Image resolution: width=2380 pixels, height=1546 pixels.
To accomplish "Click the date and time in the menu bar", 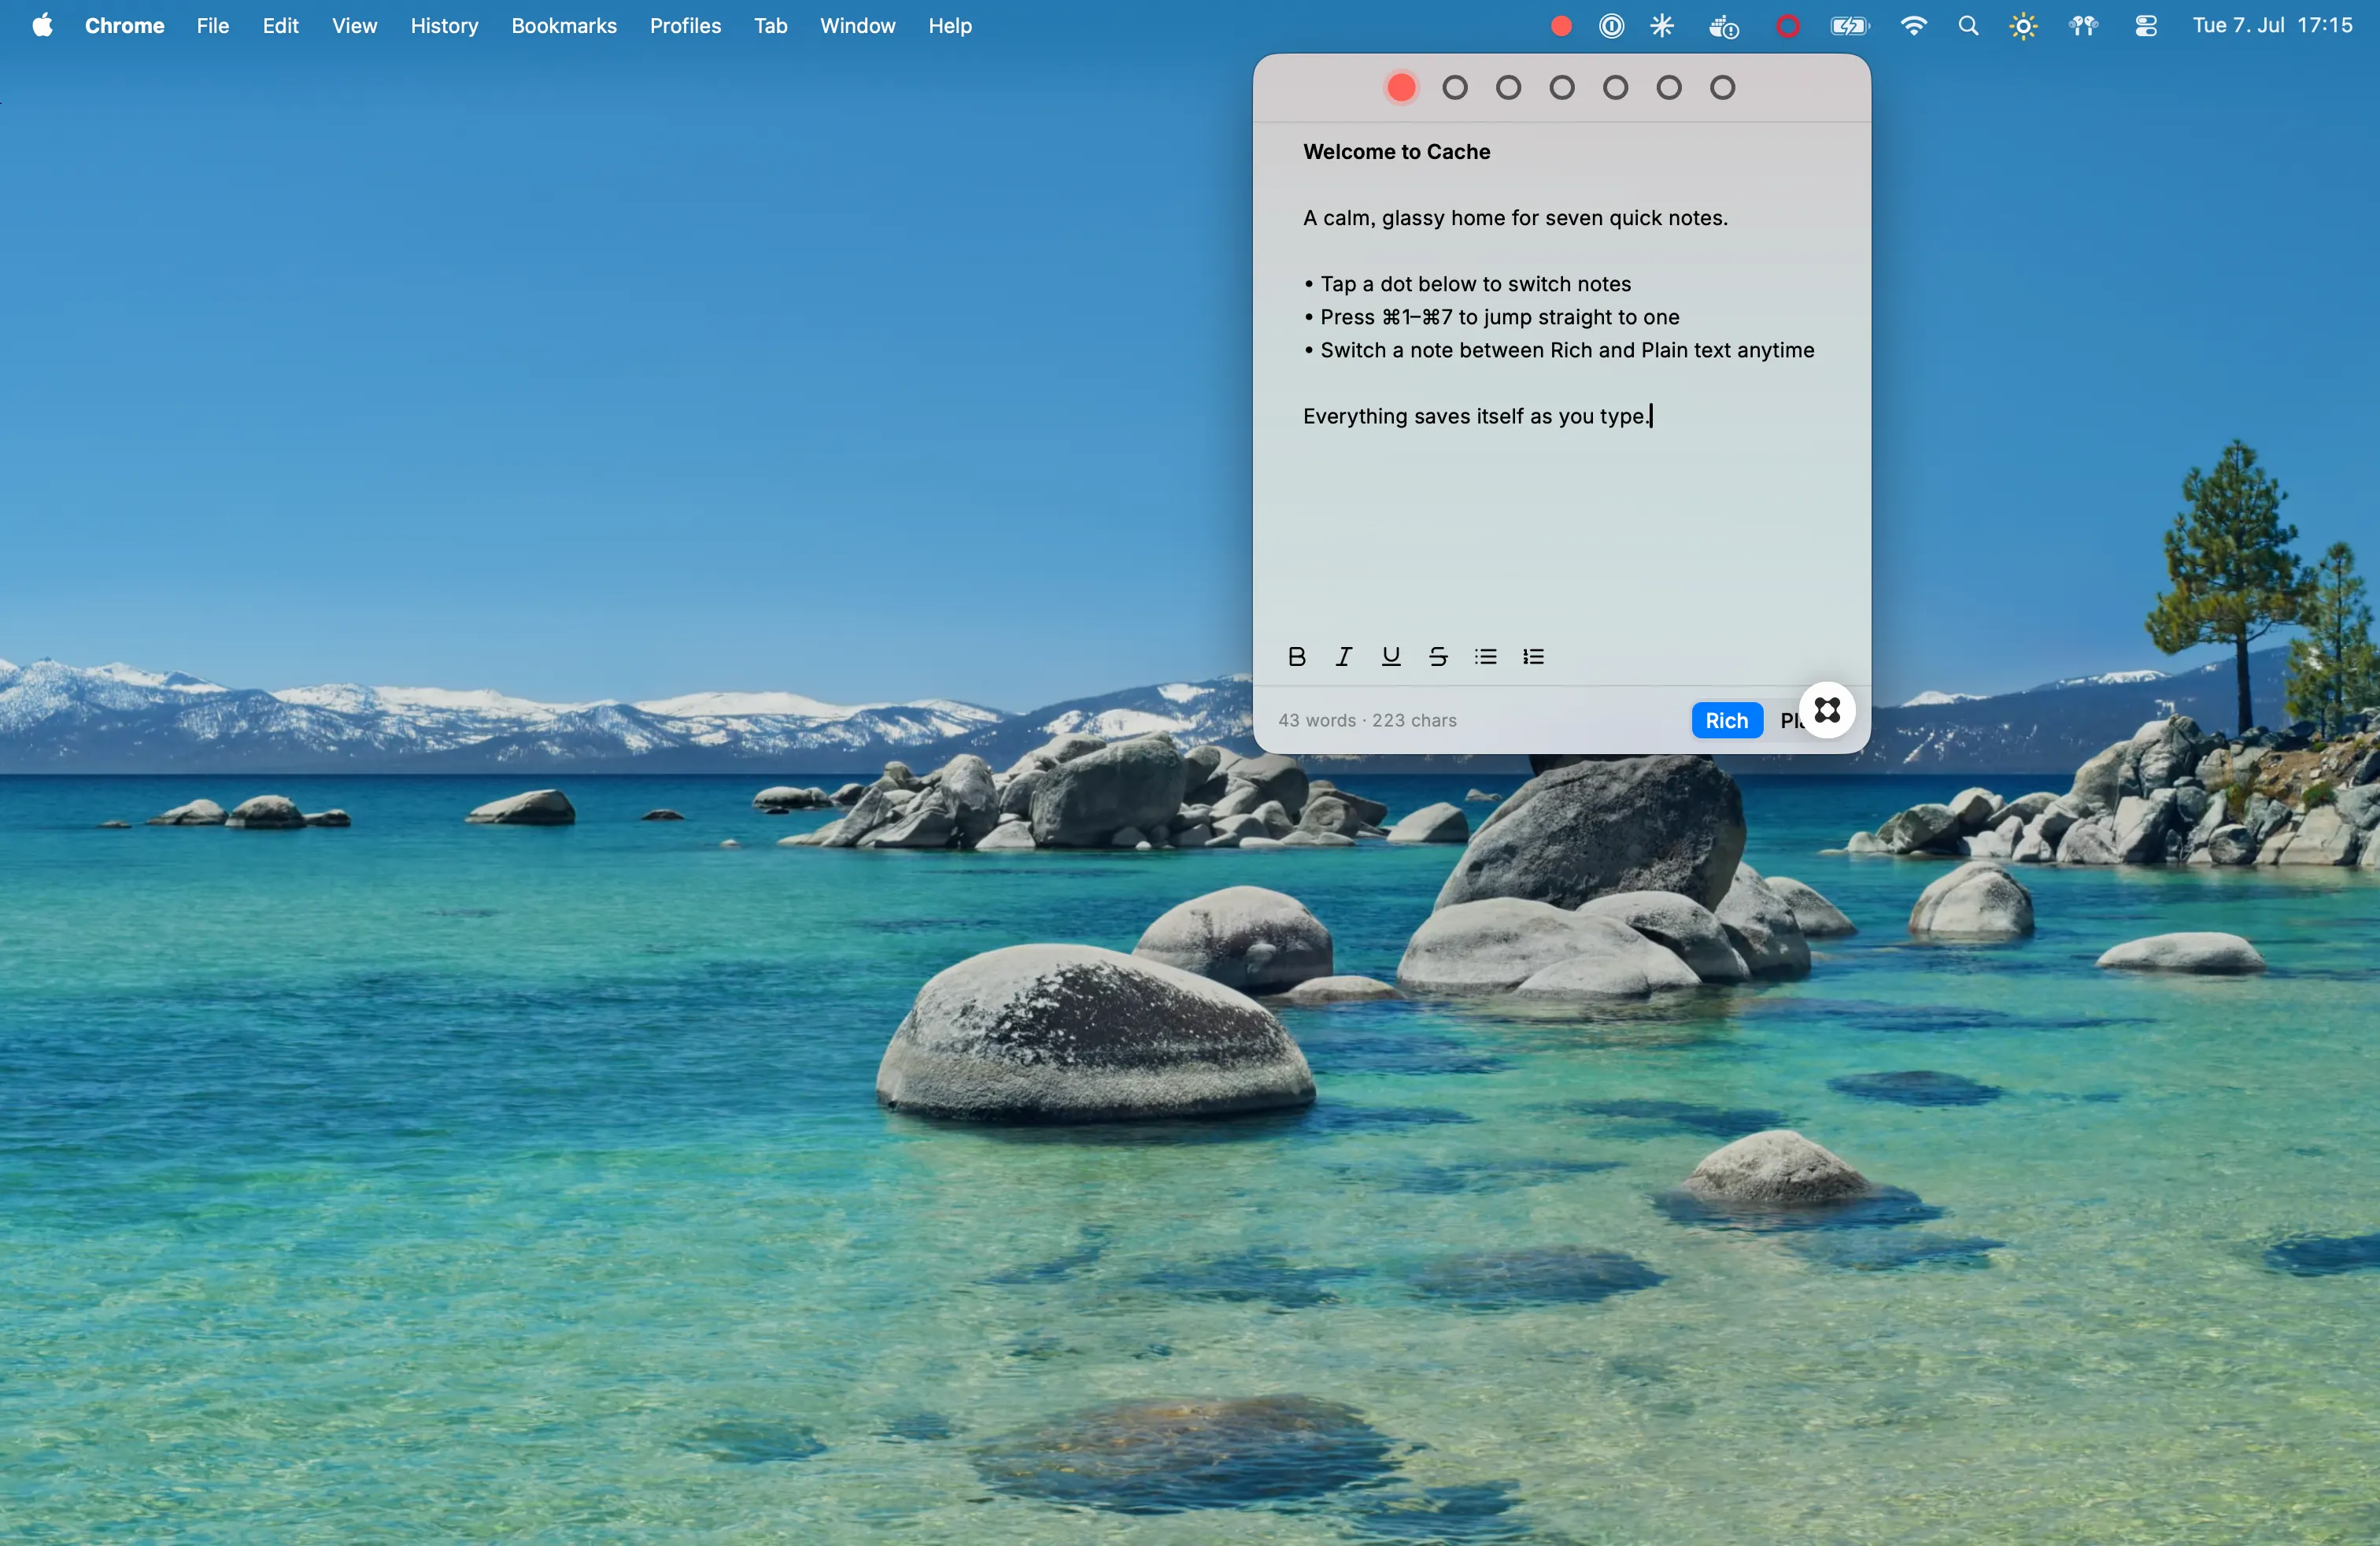I will (2272, 26).
